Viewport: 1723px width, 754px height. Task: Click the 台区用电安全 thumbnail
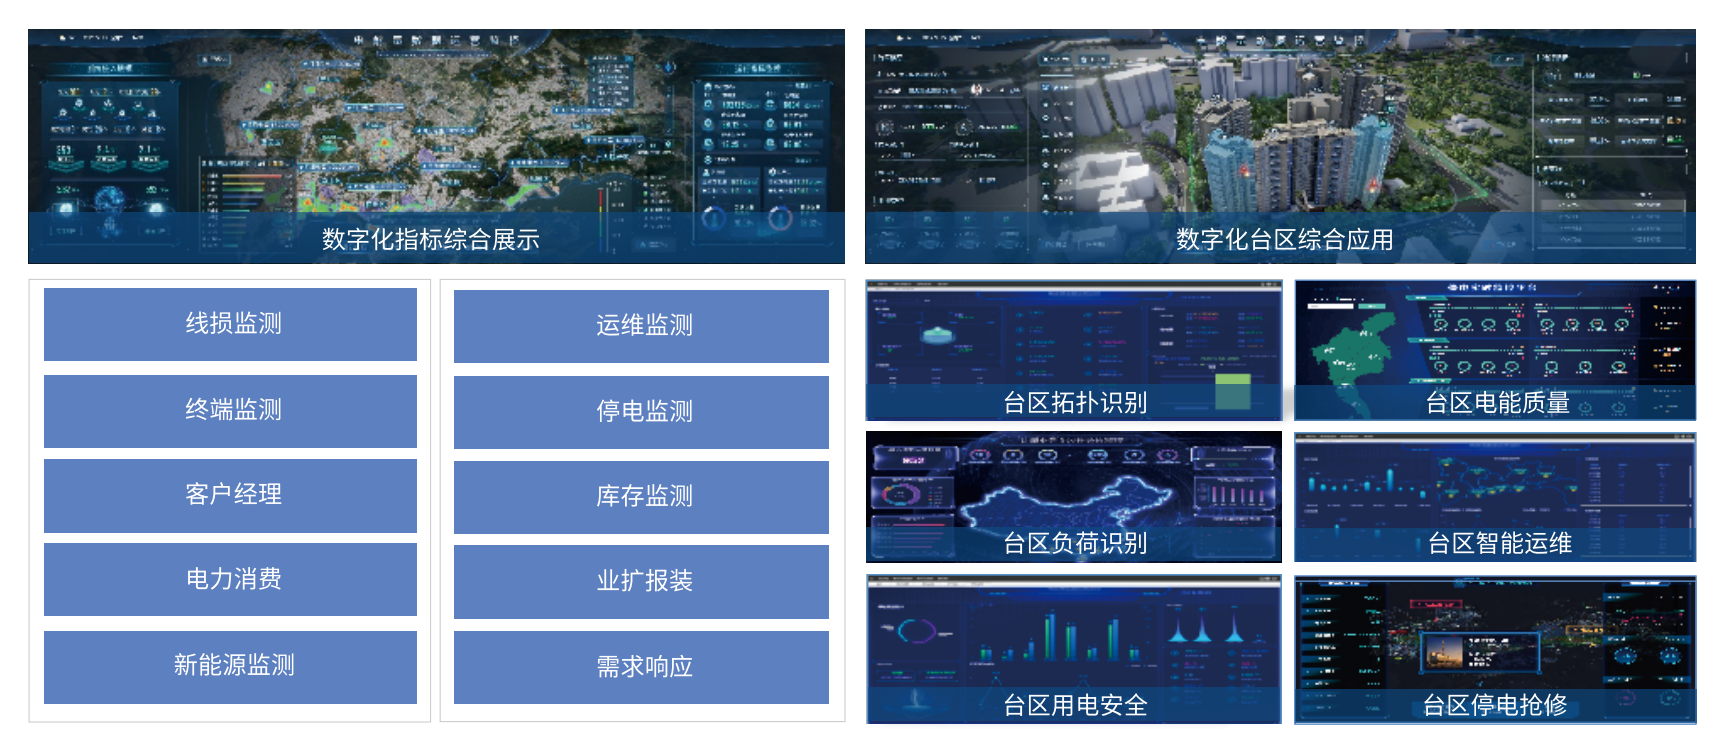1073,649
